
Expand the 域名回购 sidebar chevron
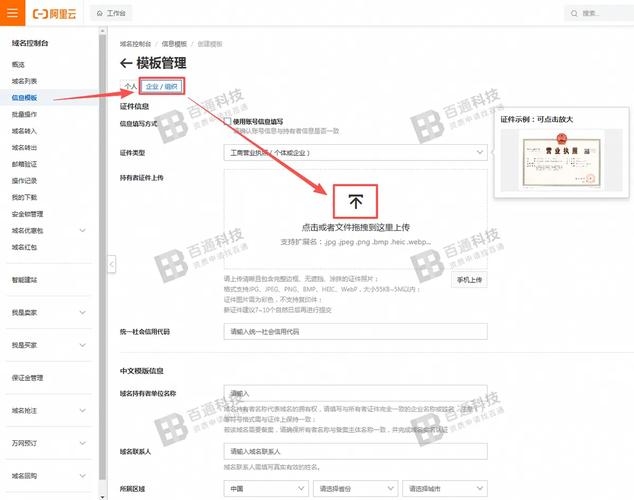(82, 476)
